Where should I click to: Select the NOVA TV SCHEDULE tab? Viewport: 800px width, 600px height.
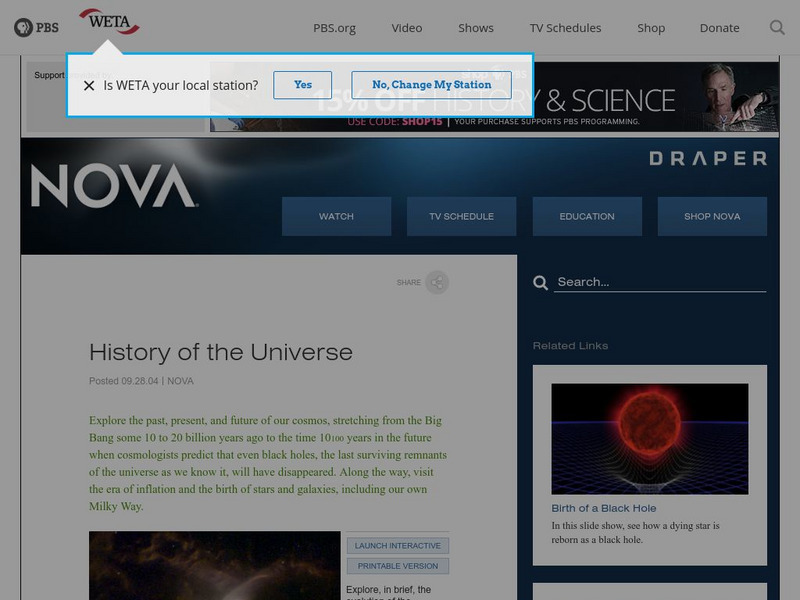pos(462,216)
